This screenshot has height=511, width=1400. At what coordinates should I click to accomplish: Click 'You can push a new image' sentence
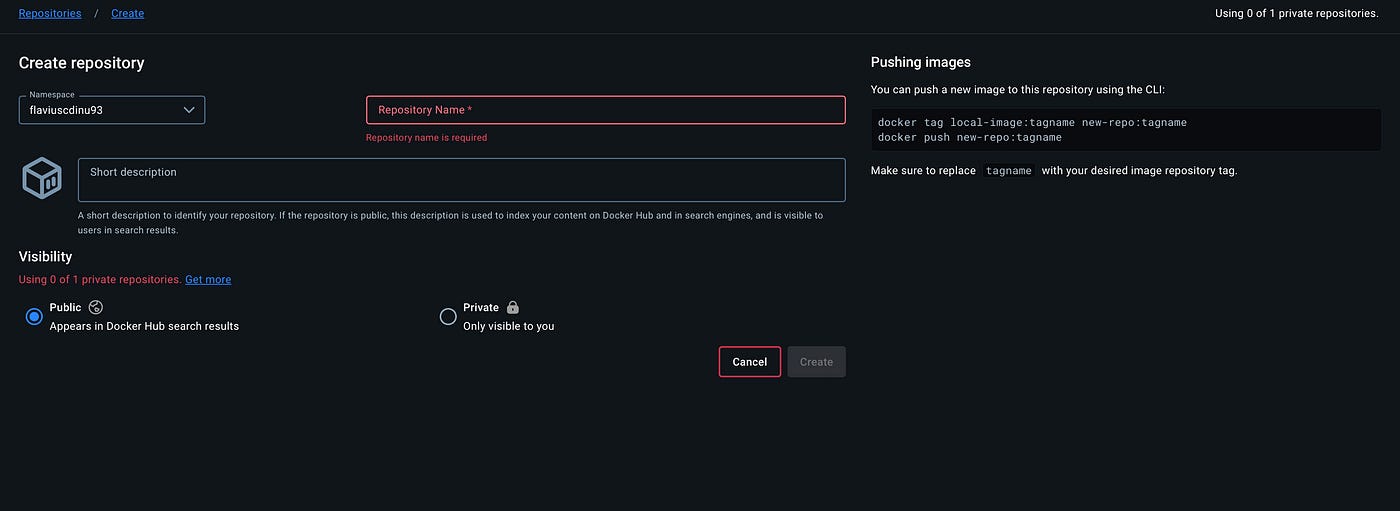[x=1018, y=90]
